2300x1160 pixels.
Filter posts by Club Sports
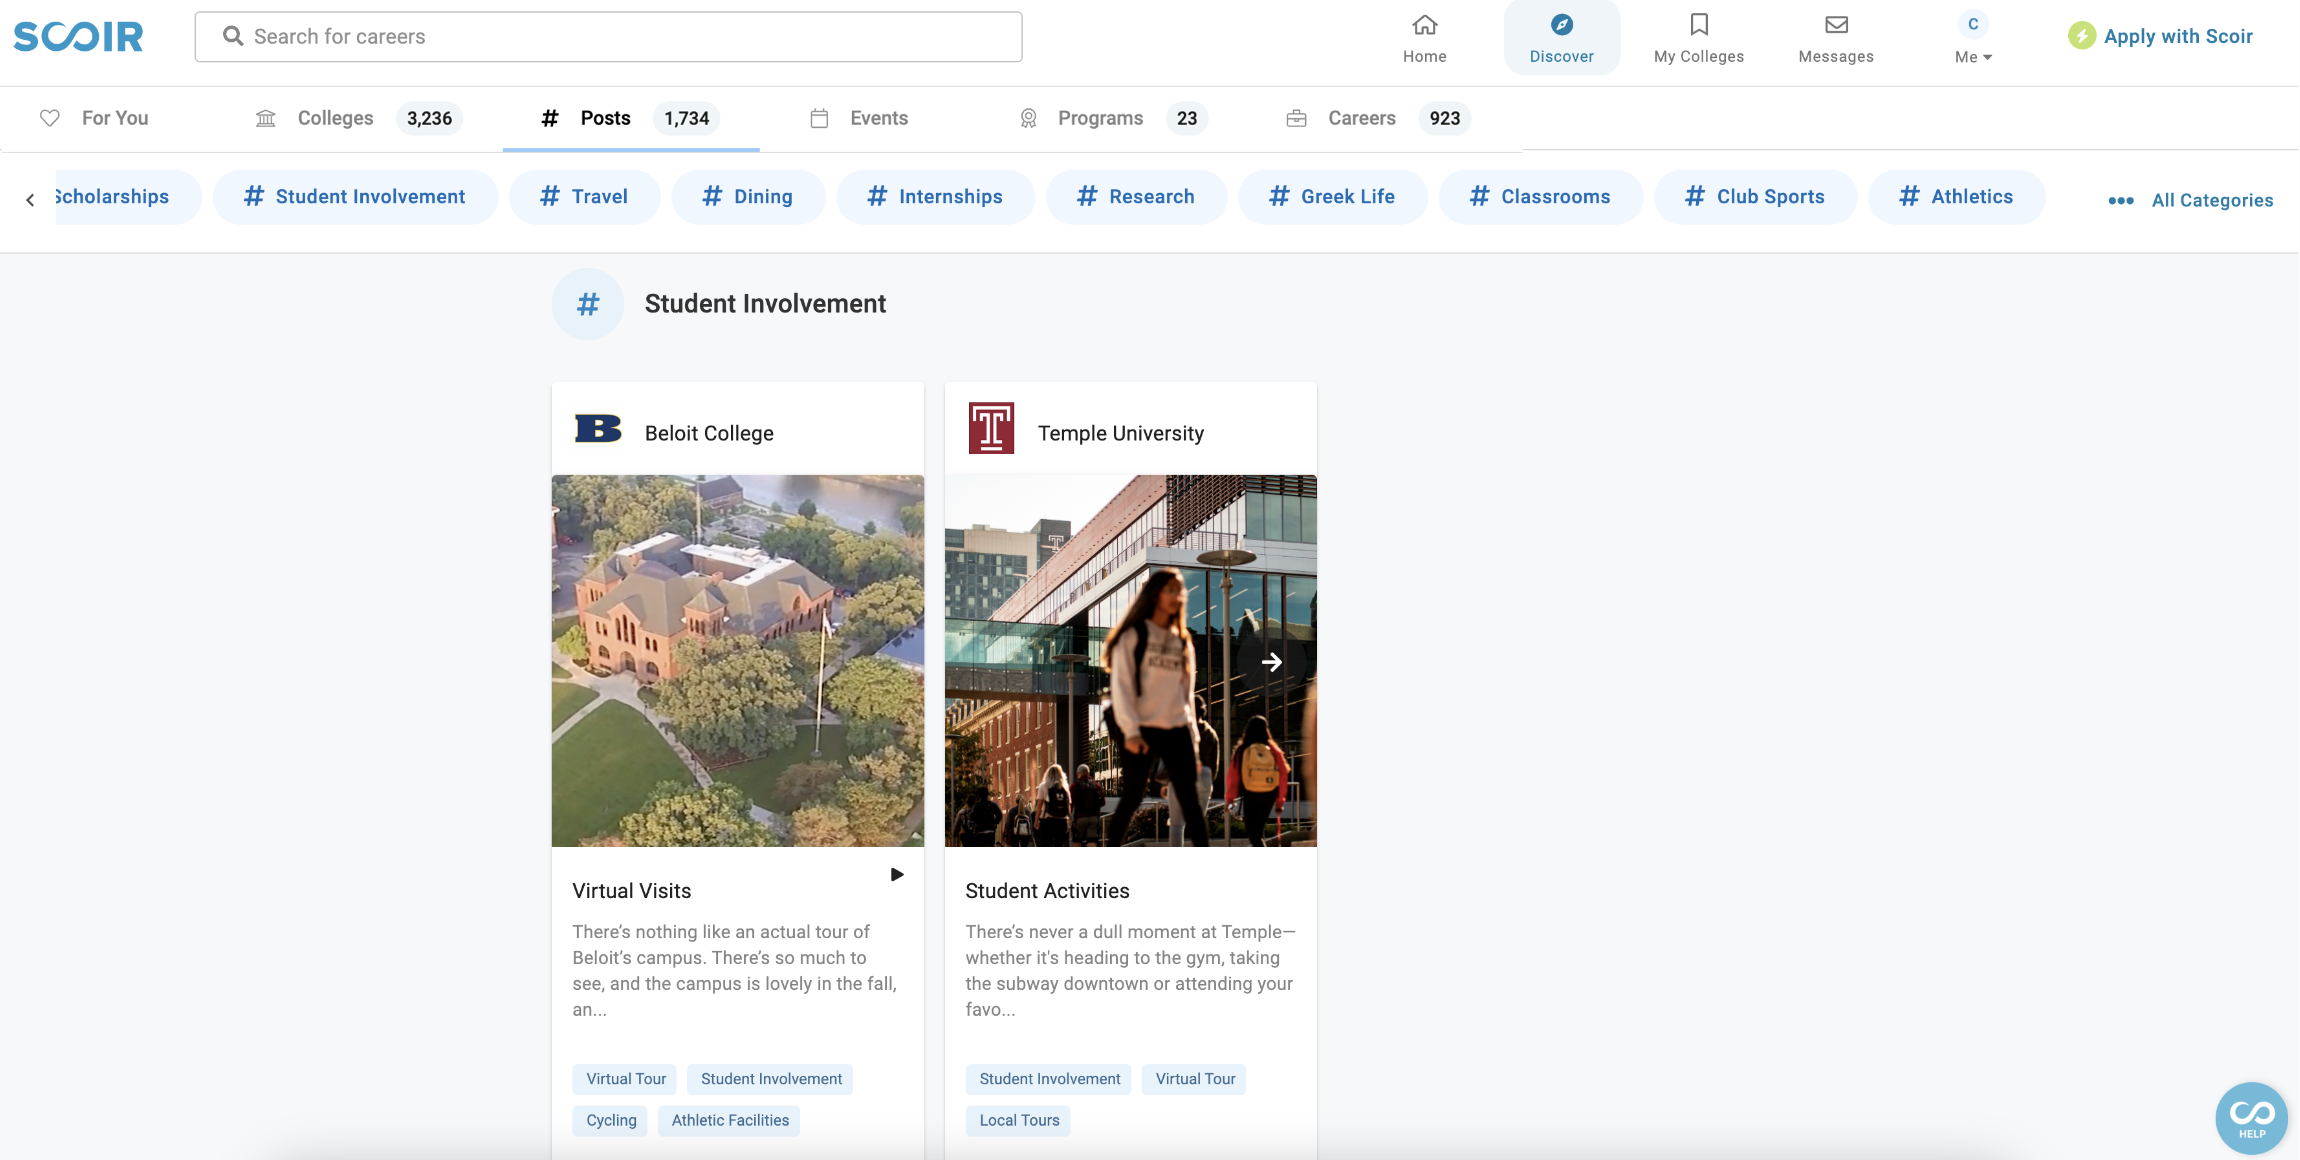click(x=1755, y=197)
